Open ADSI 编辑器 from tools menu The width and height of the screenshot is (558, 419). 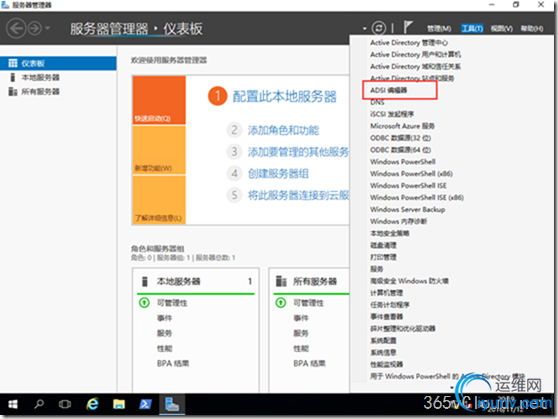coord(388,90)
